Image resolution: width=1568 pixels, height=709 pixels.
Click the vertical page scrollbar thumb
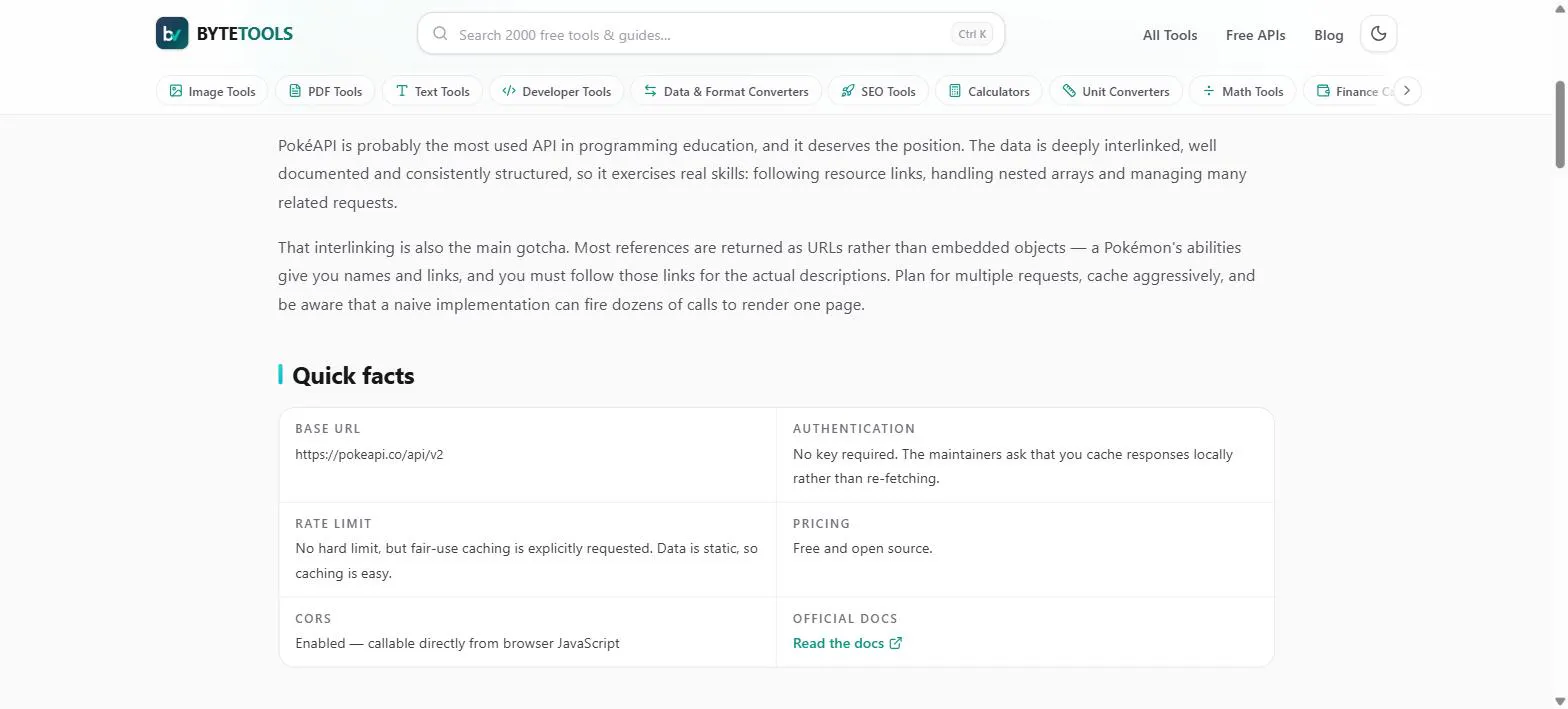(1560, 125)
